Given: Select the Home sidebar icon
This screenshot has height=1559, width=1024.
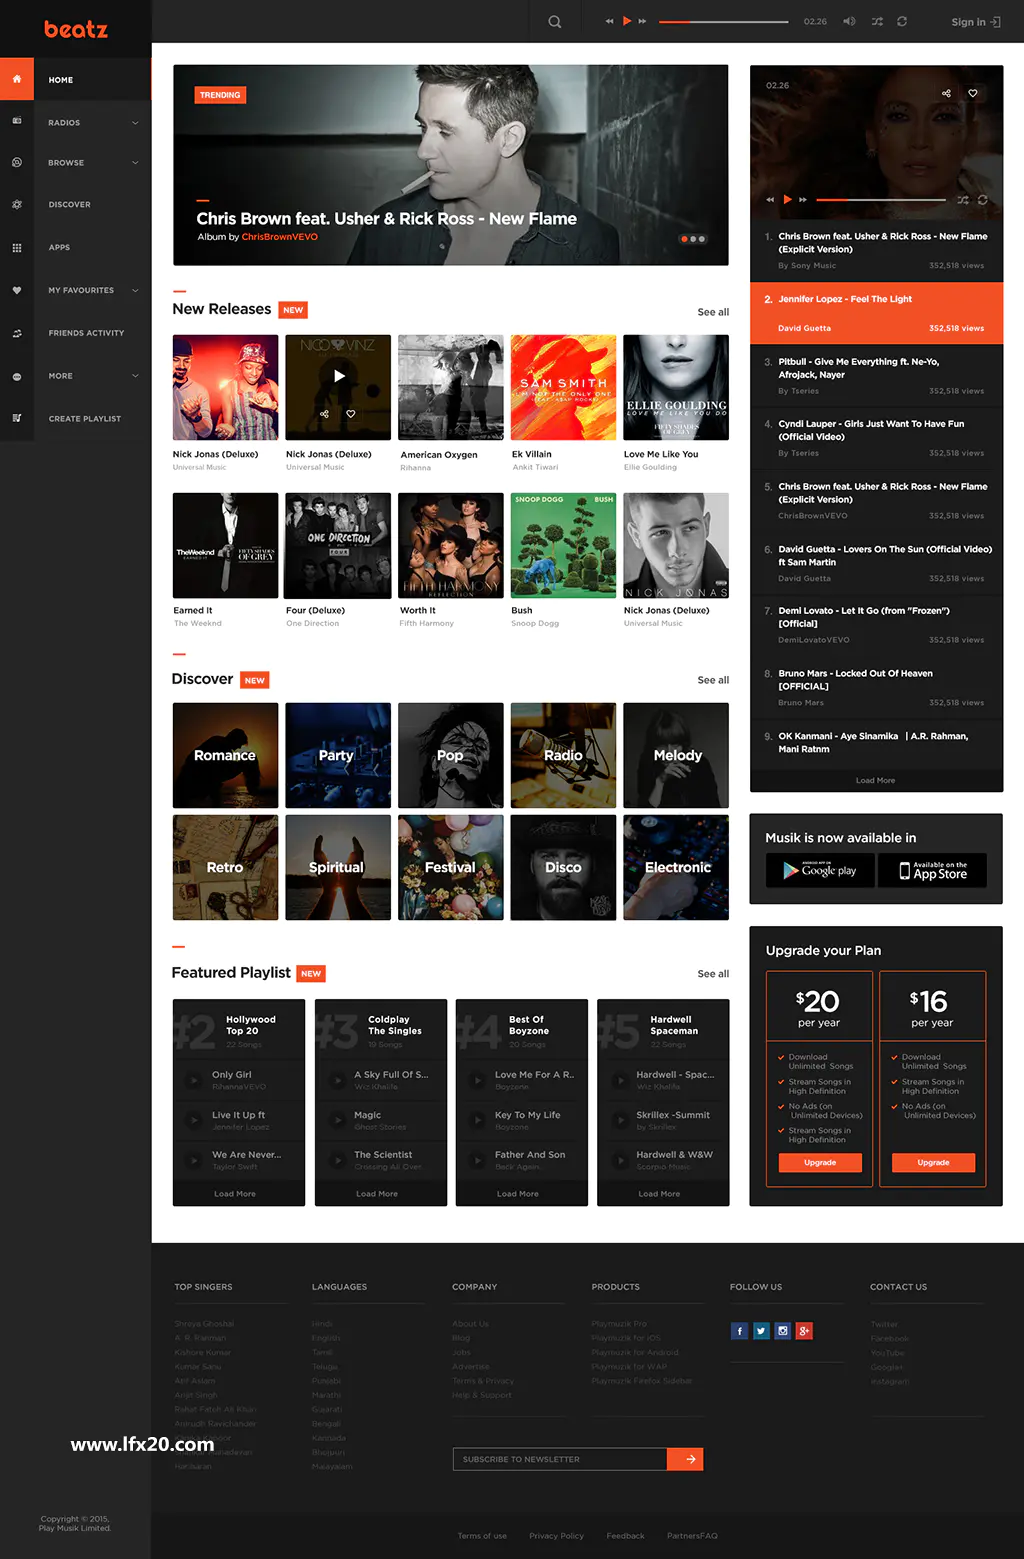Looking at the screenshot, I should click(x=17, y=79).
